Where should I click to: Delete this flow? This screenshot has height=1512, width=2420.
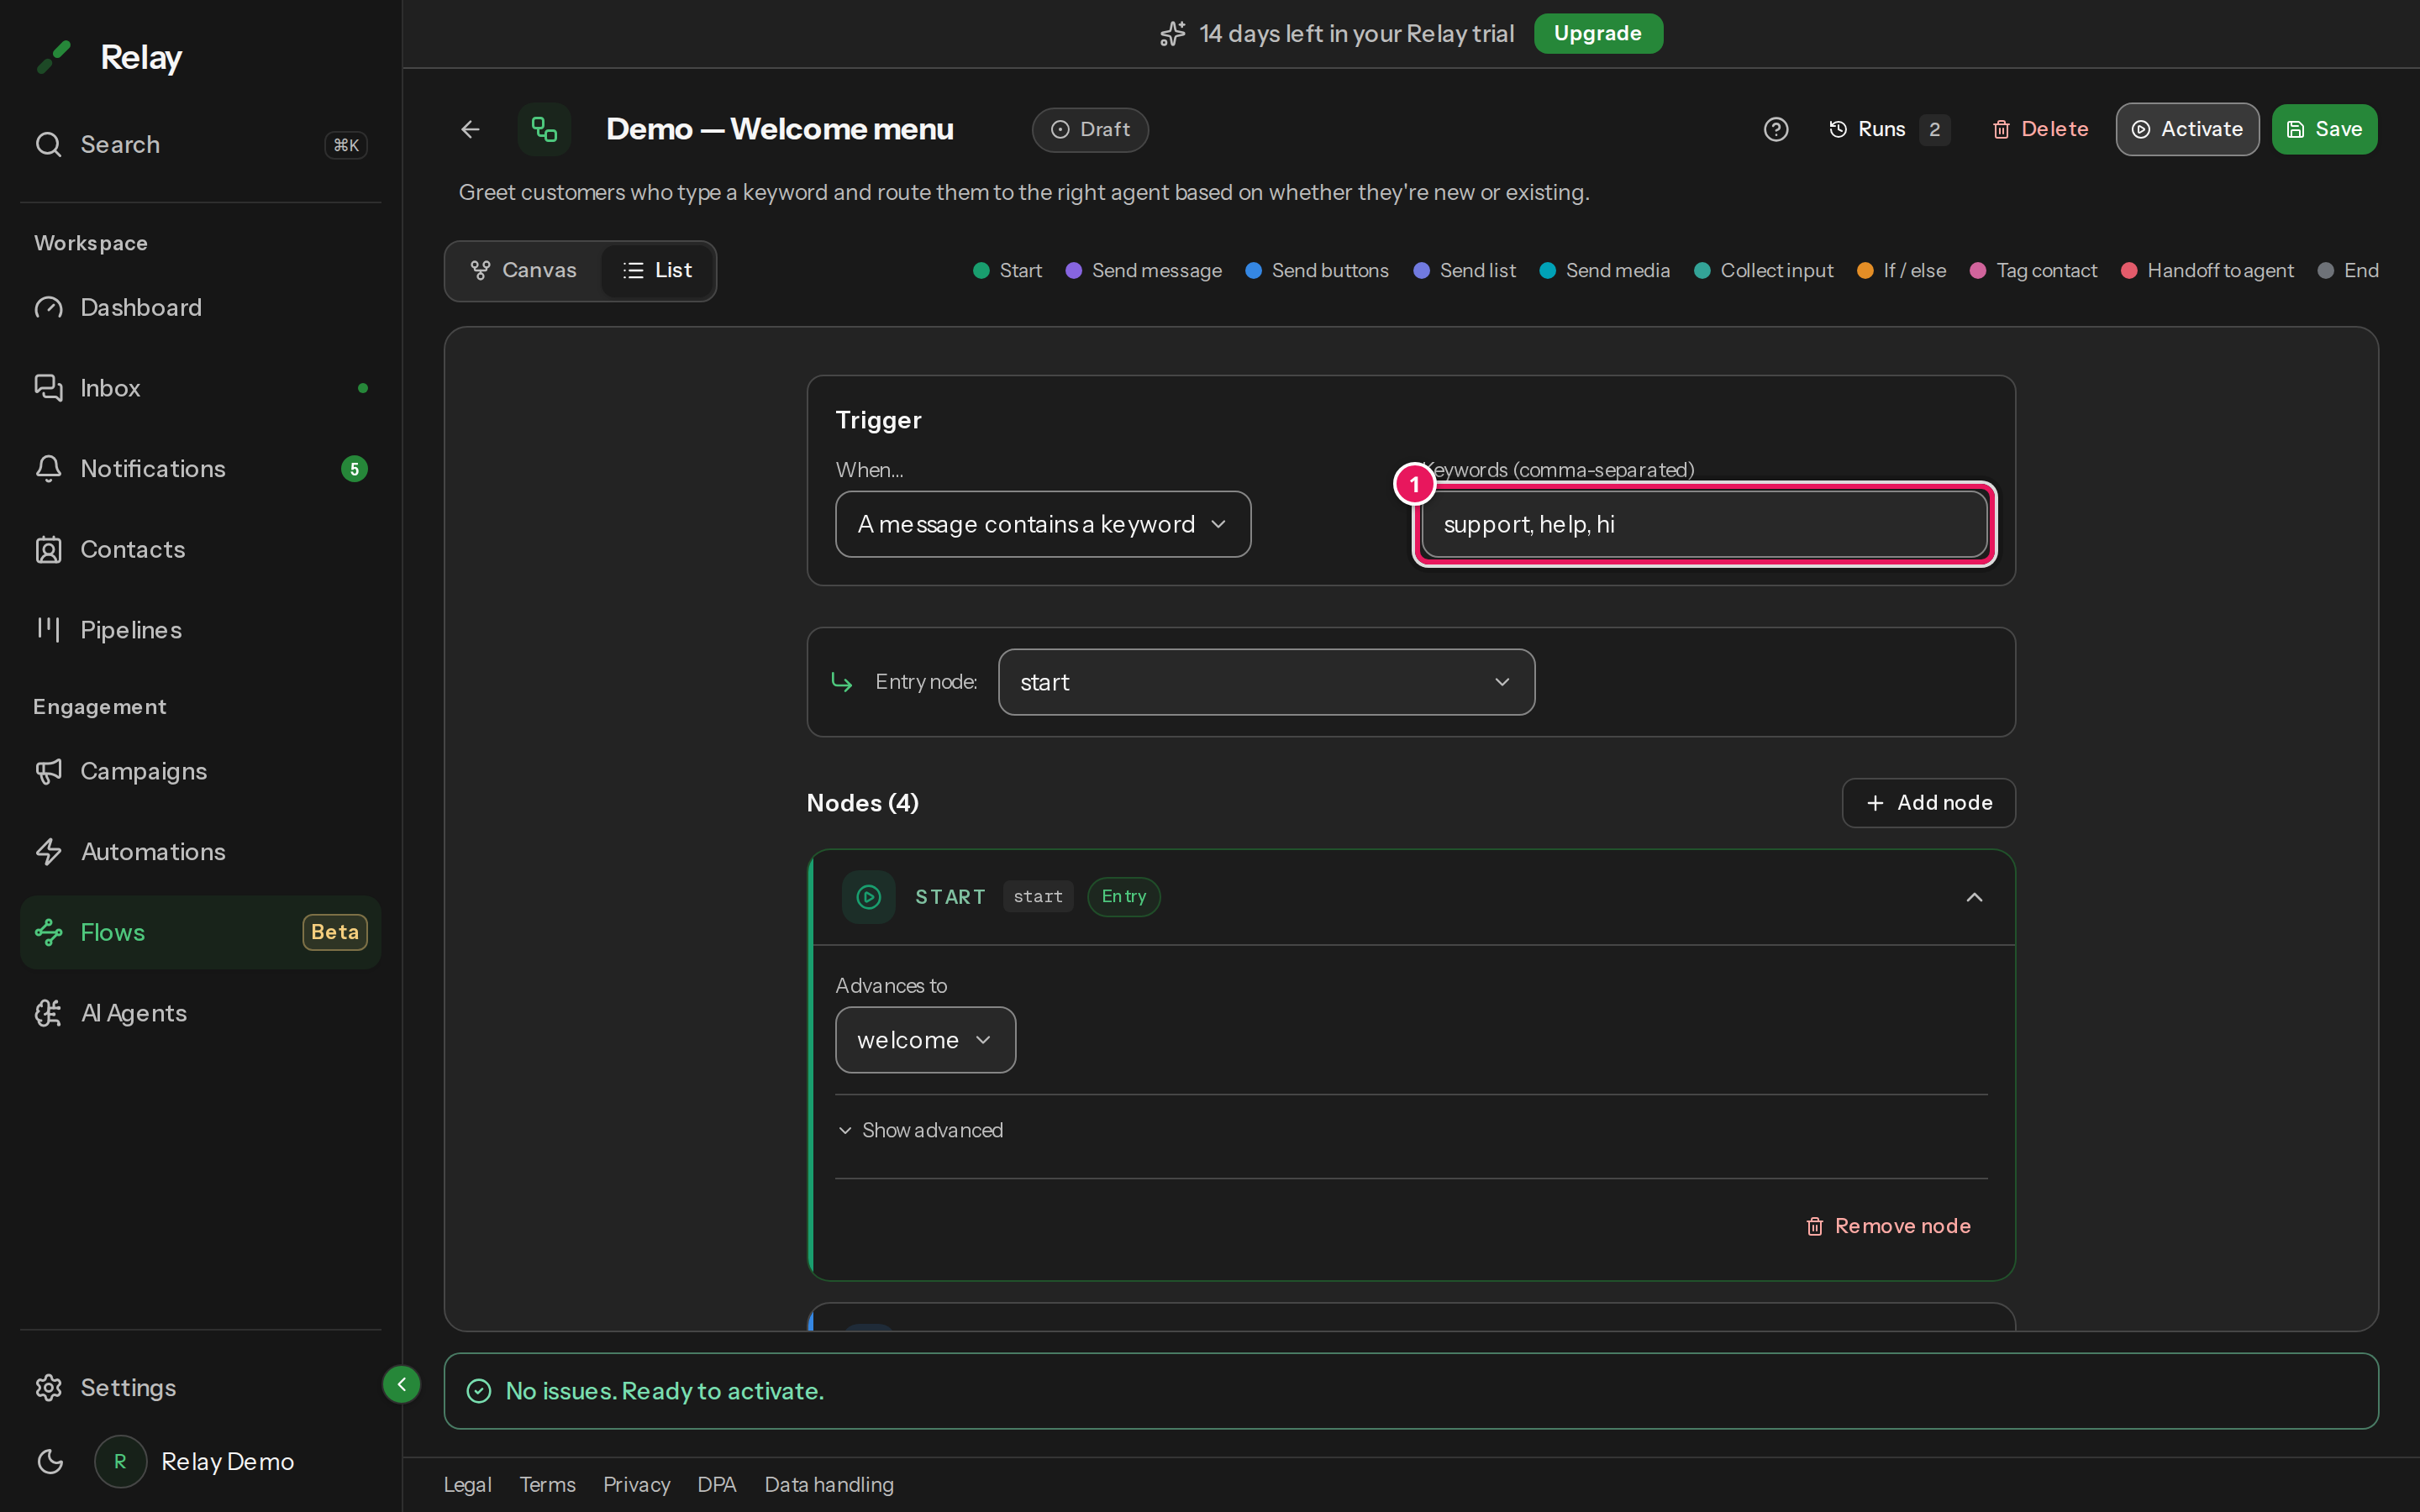click(2040, 129)
